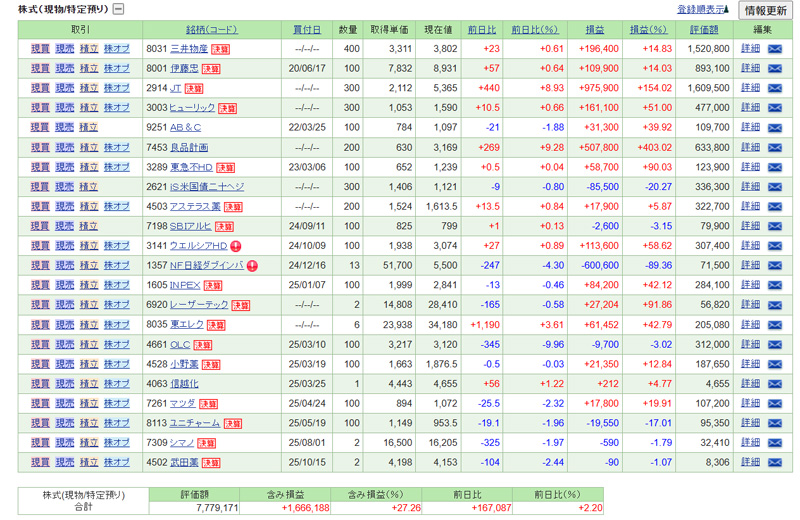Click the mail icon in the 三井物産 row

click(774, 49)
